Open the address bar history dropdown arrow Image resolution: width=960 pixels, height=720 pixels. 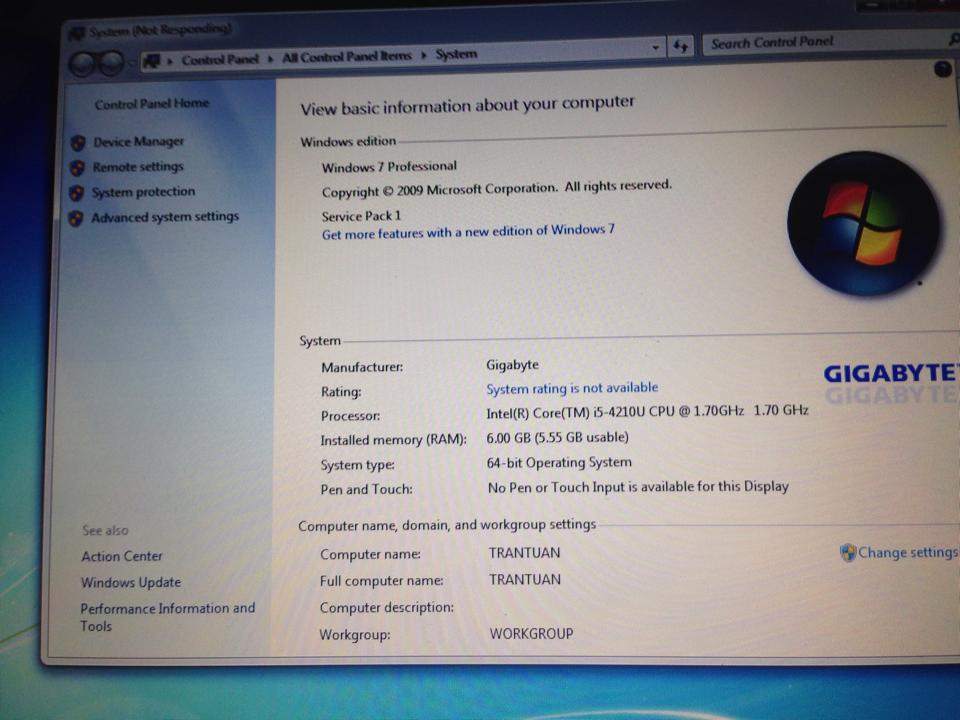[x=656, y=48]
